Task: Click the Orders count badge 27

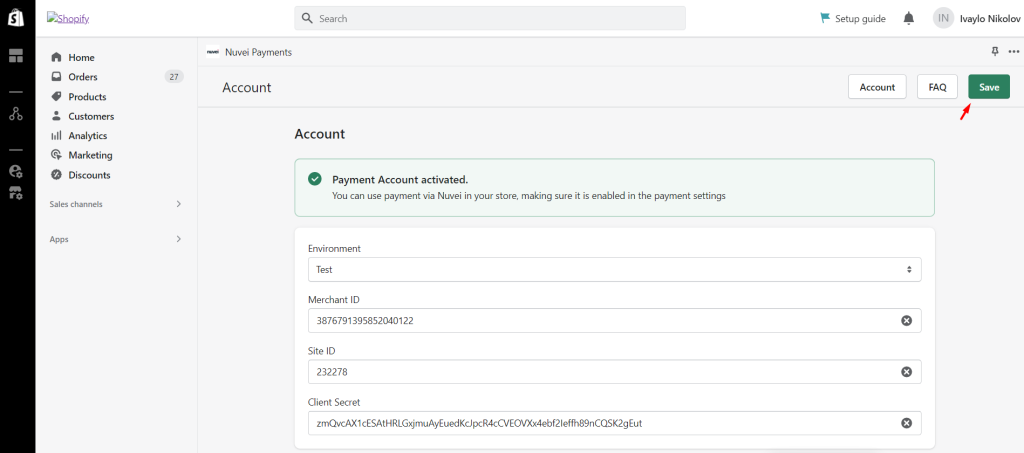Action: coord(174,77)
